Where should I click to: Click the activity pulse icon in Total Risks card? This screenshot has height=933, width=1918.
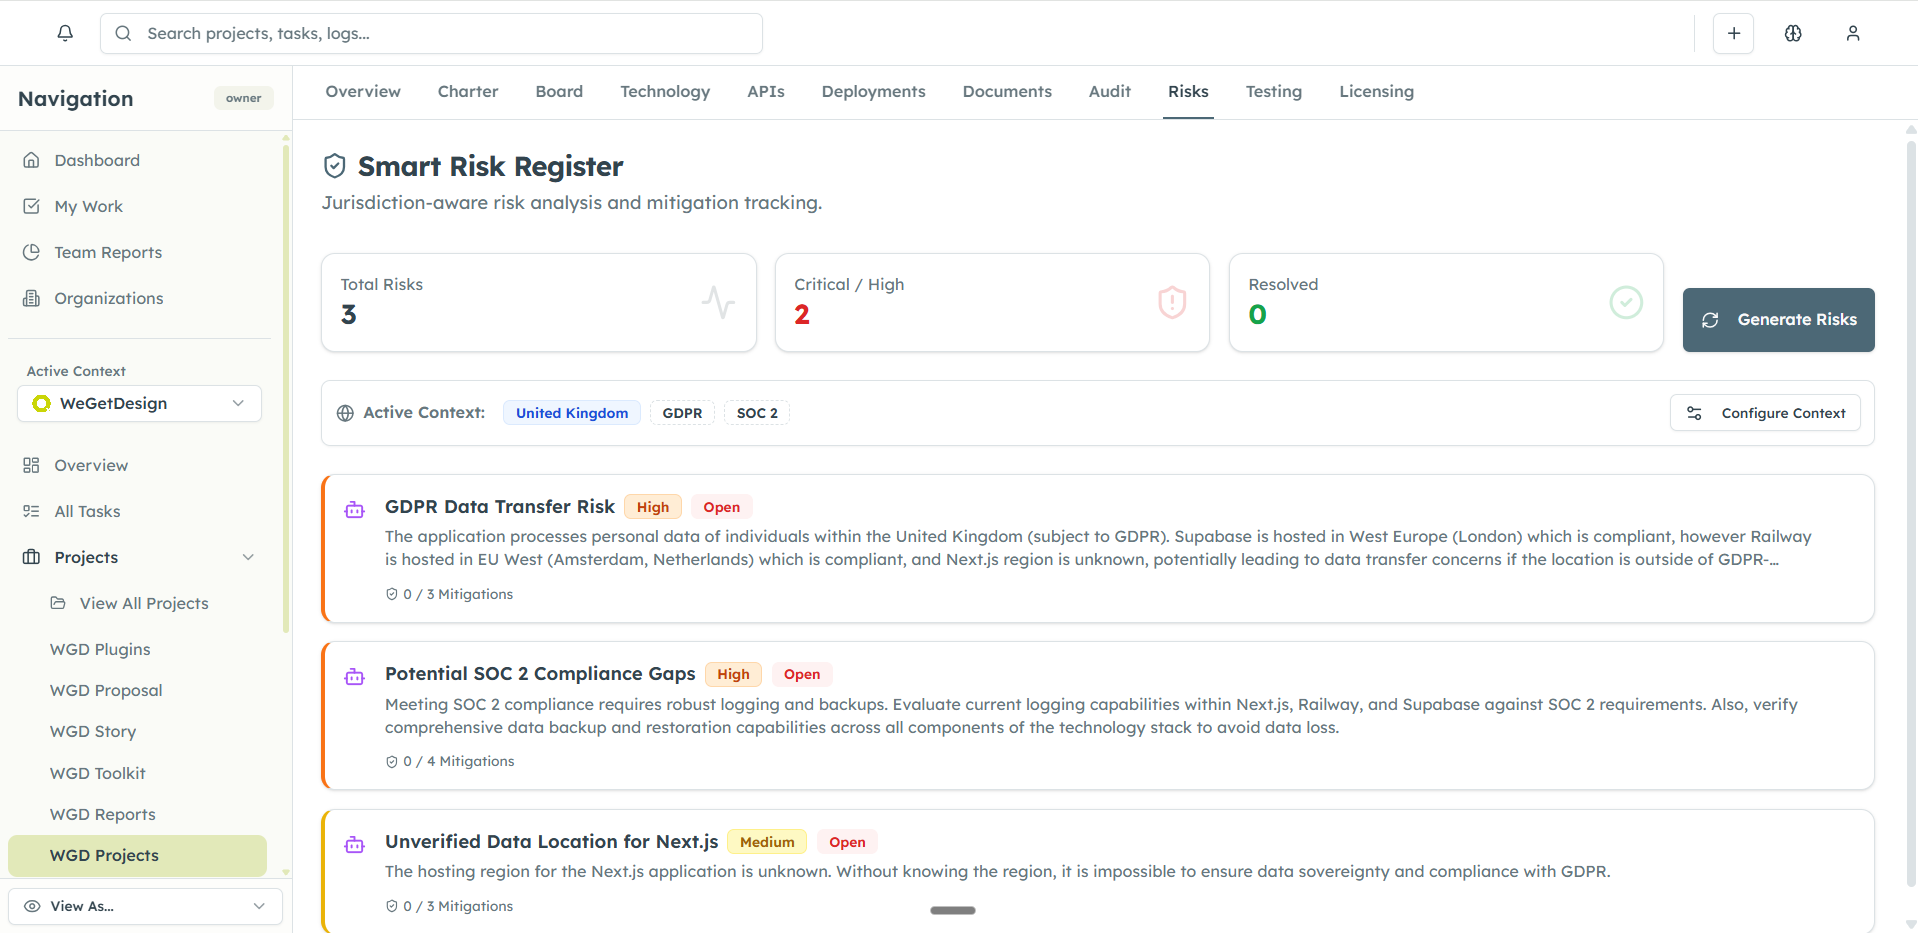(718, 302)
